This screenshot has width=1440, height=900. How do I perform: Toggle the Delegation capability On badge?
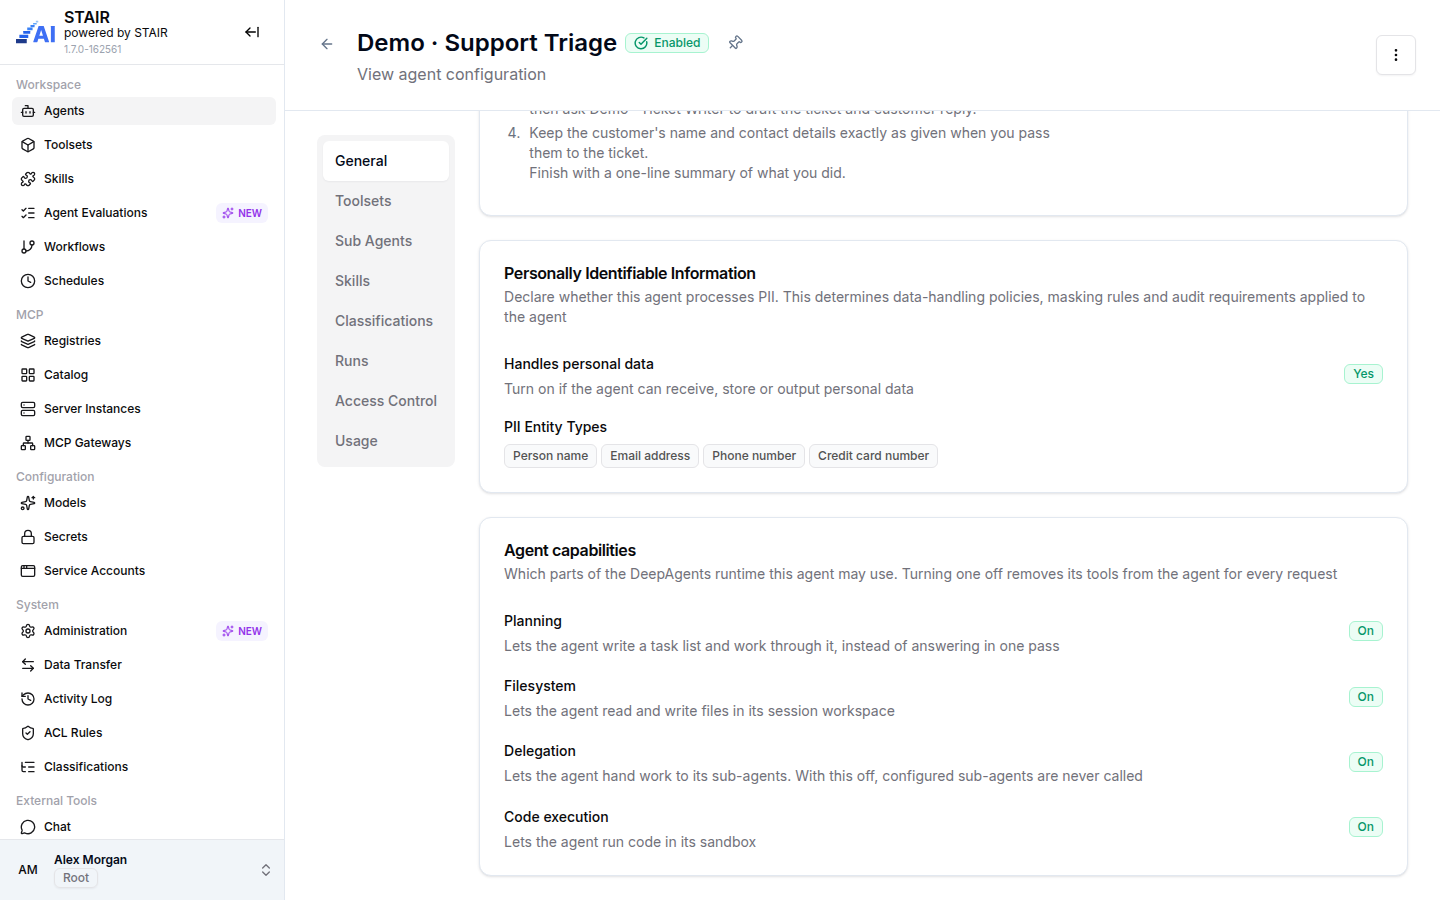(x=1365, y=762)
